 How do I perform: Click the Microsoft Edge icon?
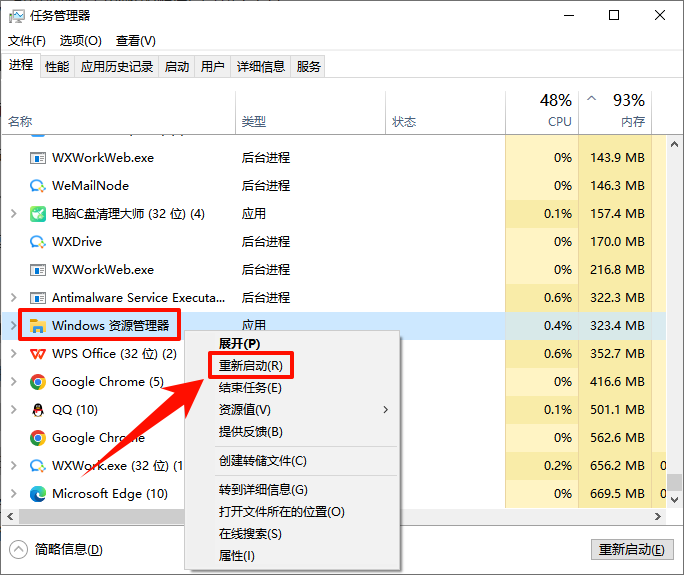pyautogui.click(x=38, y=494)
